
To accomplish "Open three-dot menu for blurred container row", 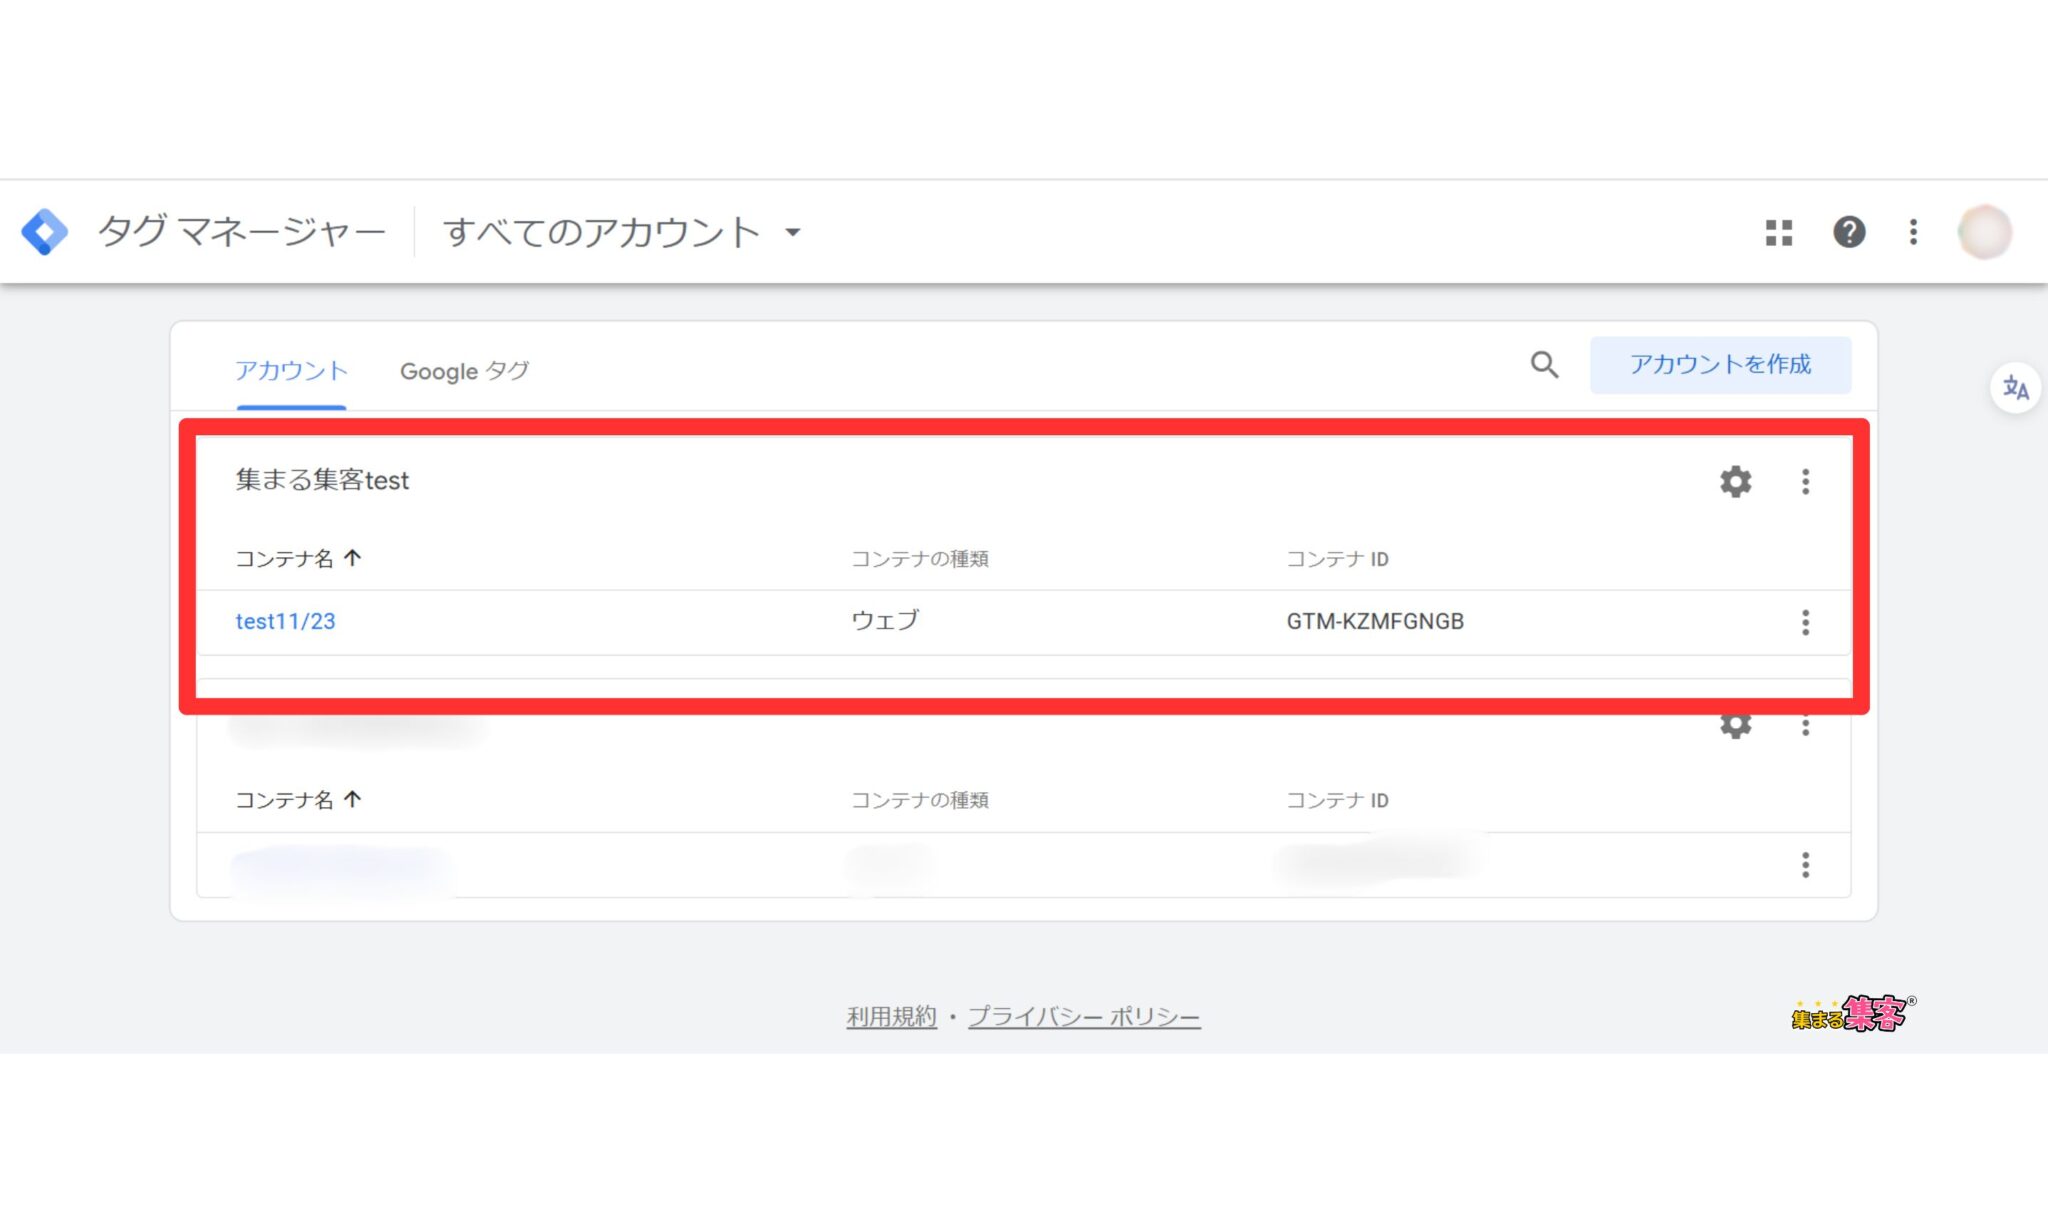I will coord(1805,865).
